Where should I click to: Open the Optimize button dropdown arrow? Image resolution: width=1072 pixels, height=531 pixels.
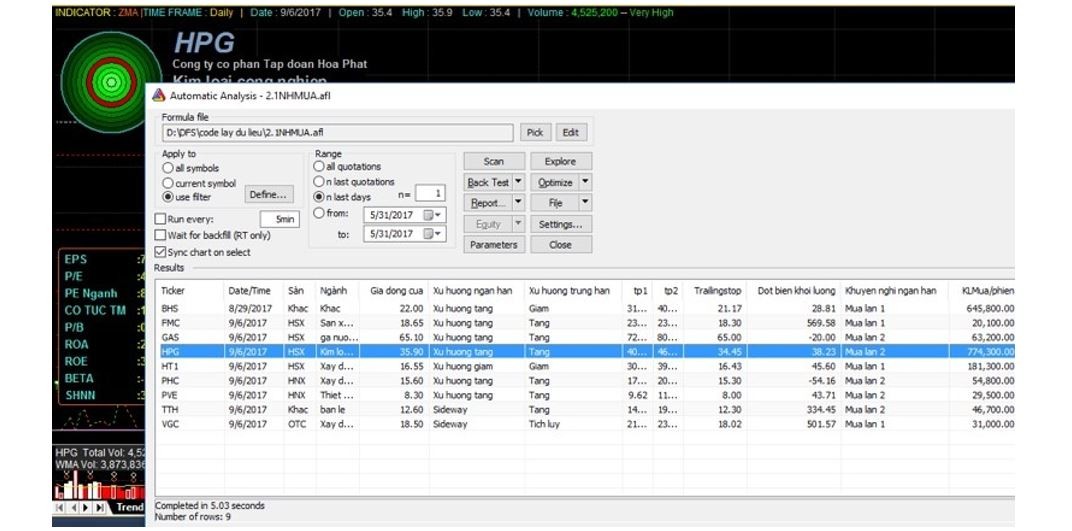(x=585, y=182)
